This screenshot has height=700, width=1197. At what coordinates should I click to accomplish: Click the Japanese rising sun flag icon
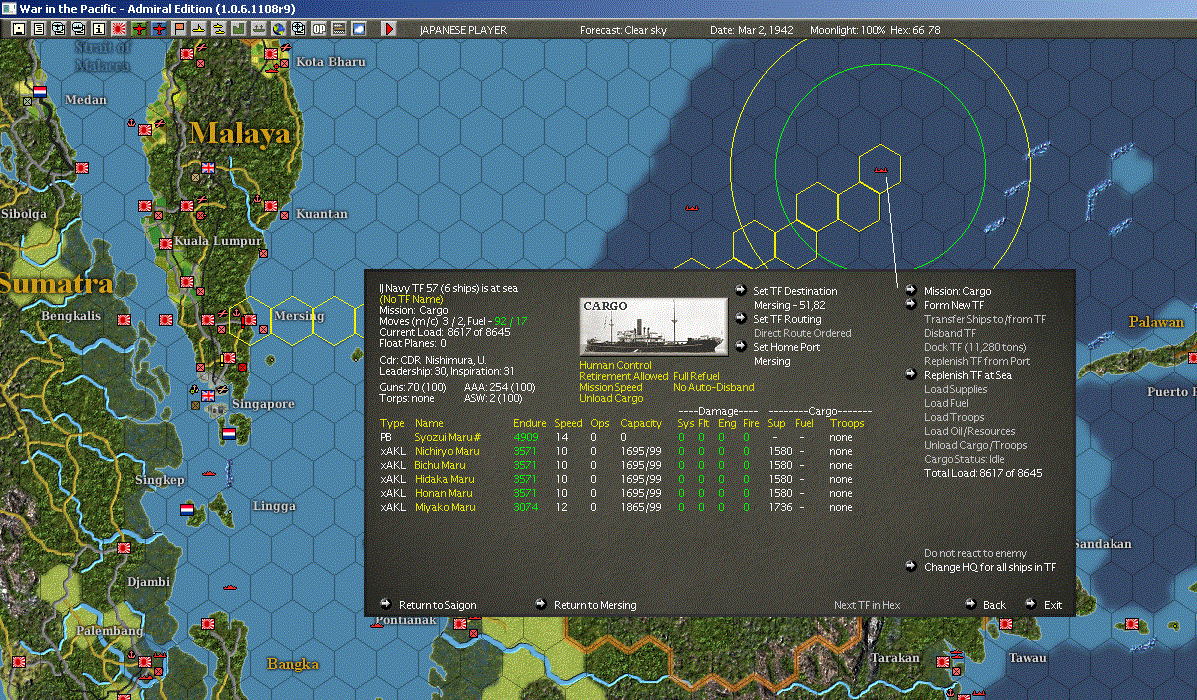(x=119, y=29)
